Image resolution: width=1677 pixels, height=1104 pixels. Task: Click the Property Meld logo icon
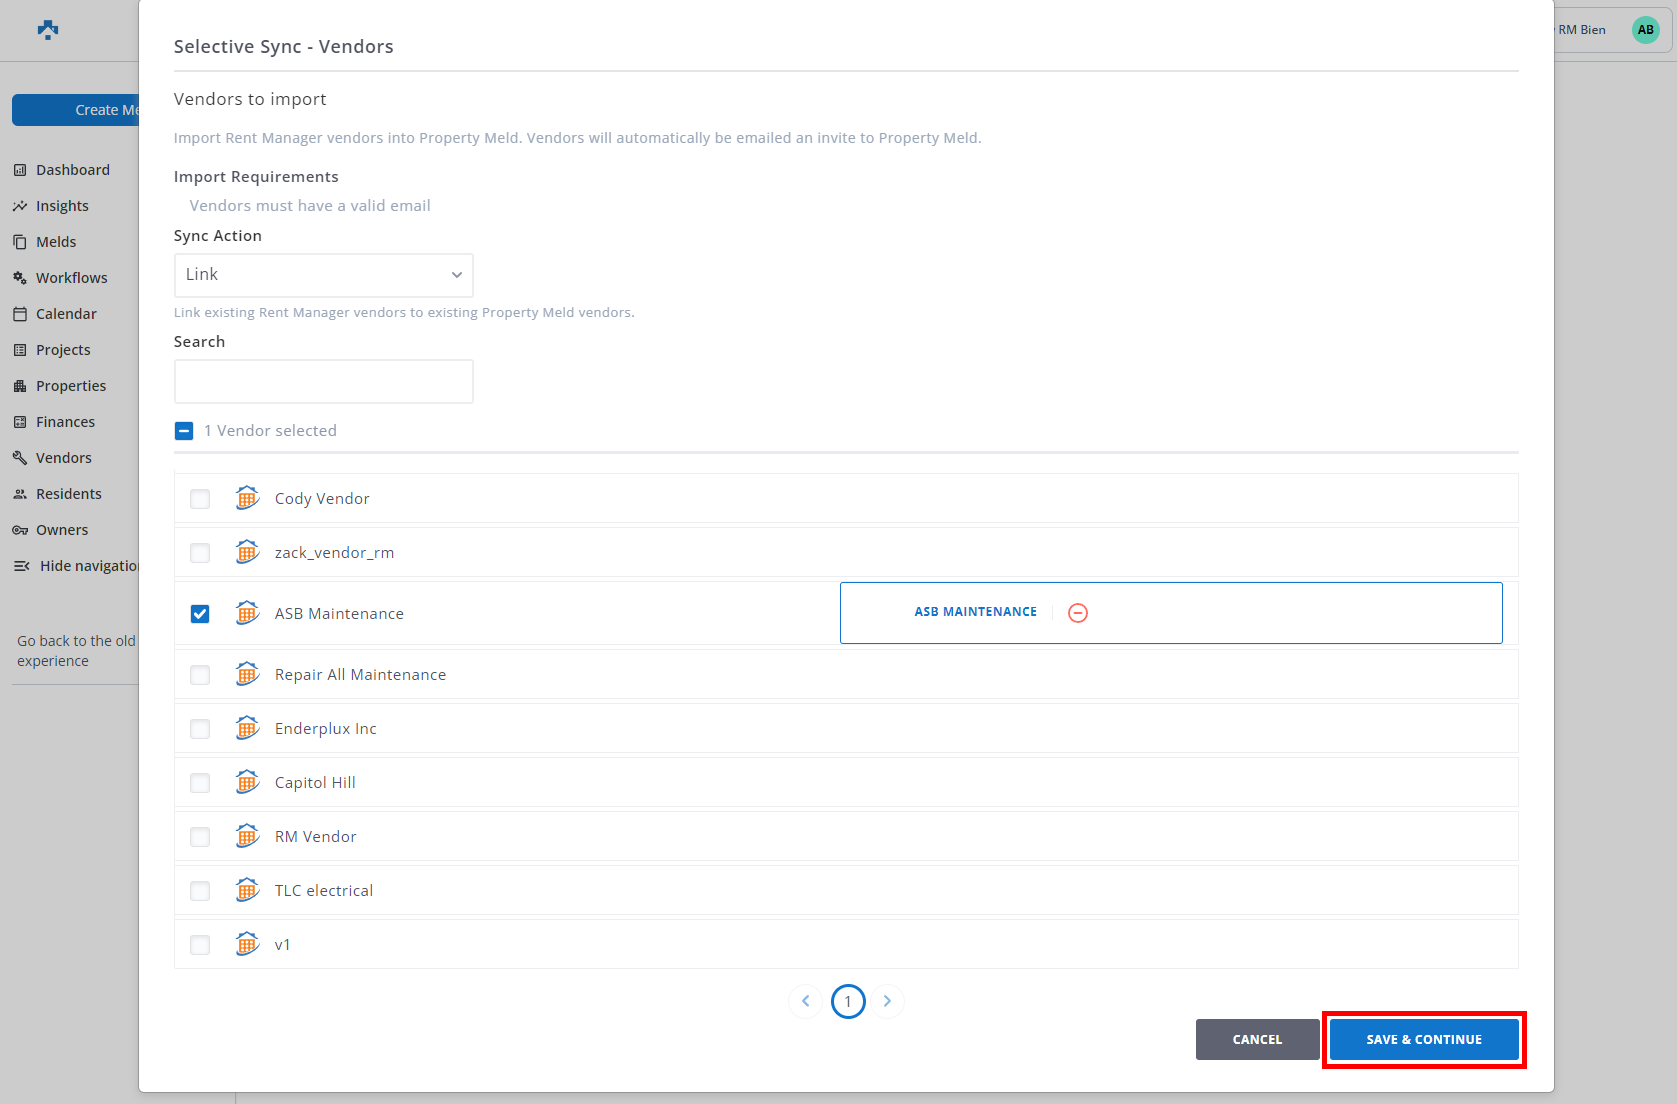point(47,30)
